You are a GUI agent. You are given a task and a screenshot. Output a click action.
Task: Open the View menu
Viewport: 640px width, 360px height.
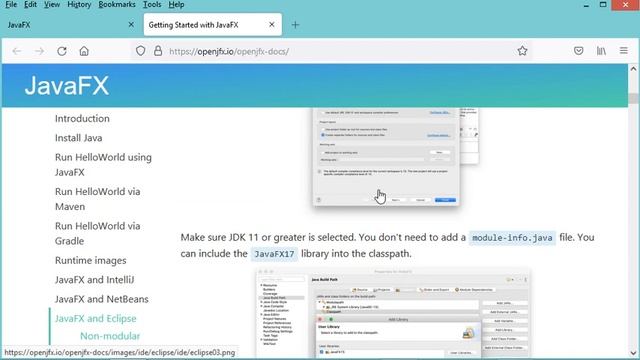coord(52,4)
